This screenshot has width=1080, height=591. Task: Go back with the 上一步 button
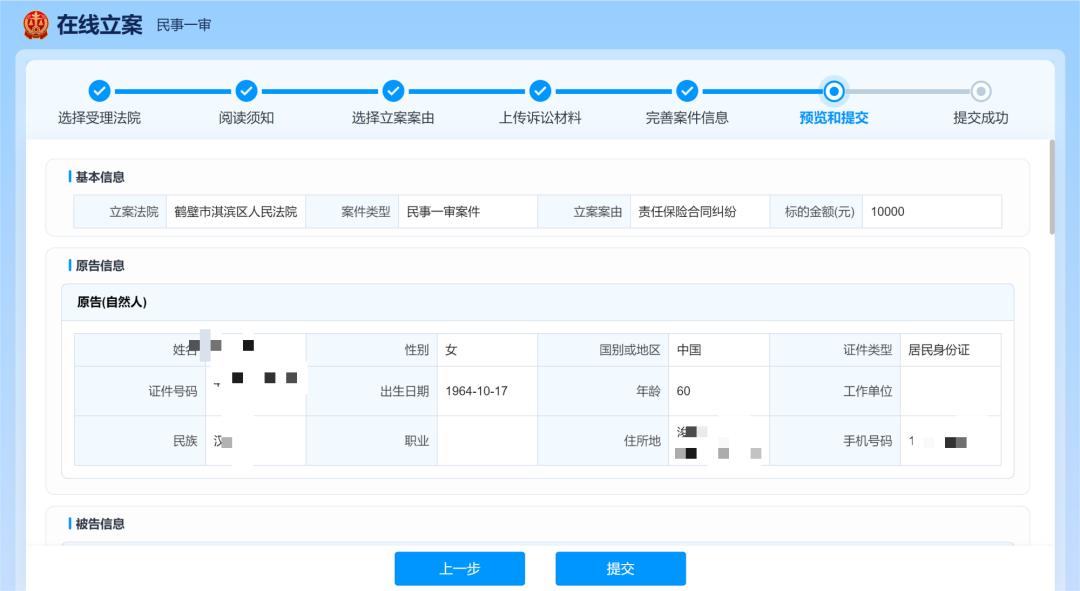point(459,568)
